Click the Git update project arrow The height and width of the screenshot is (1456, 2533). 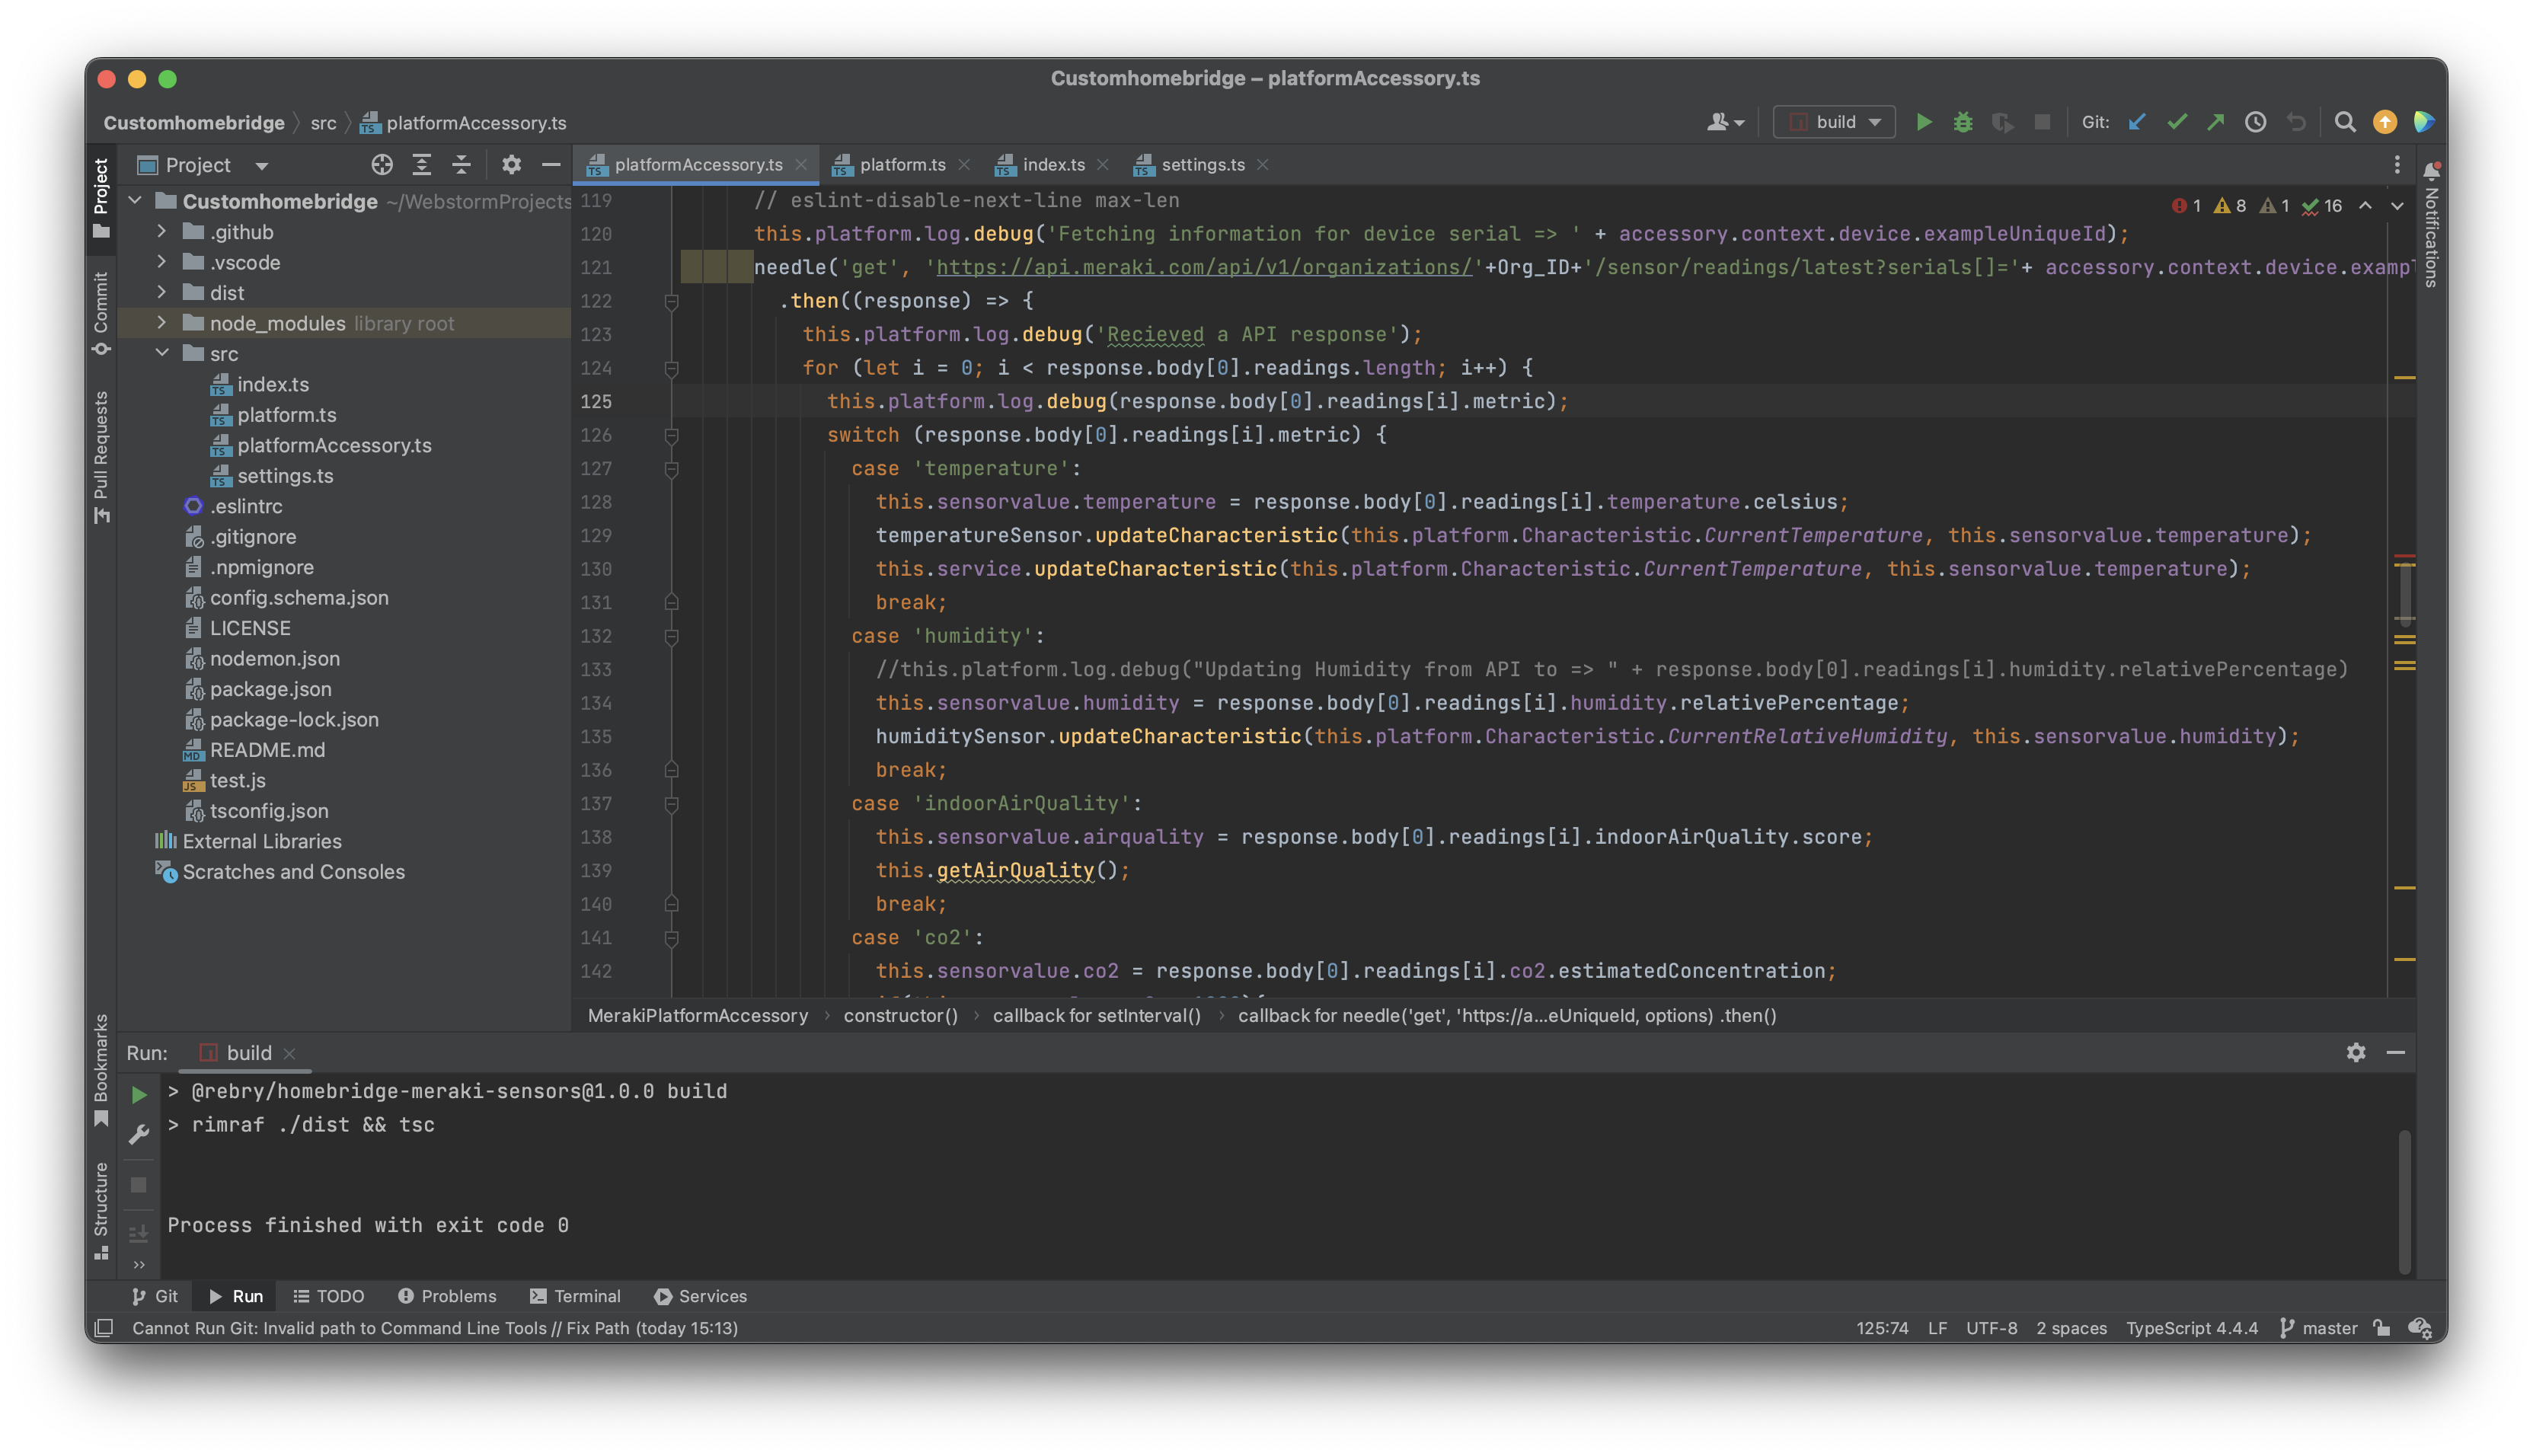[x=2137, y=122]
